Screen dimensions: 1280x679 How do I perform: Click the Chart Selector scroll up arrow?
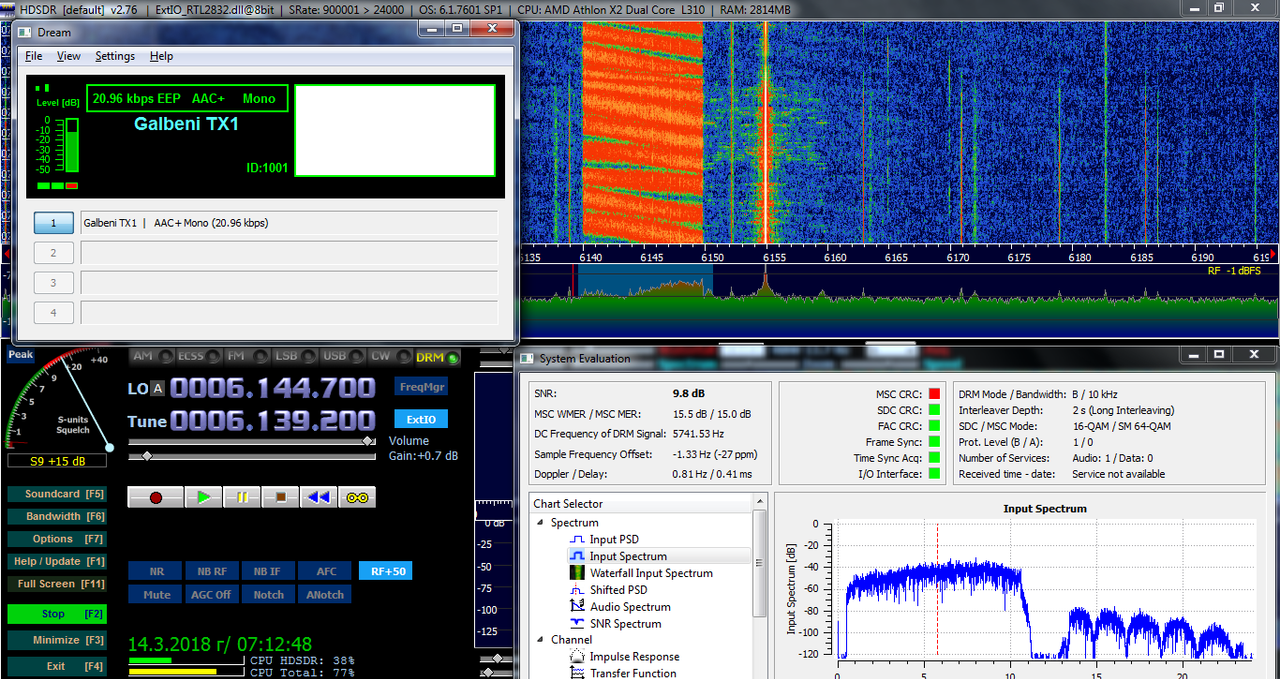click(x=761, y=502)
